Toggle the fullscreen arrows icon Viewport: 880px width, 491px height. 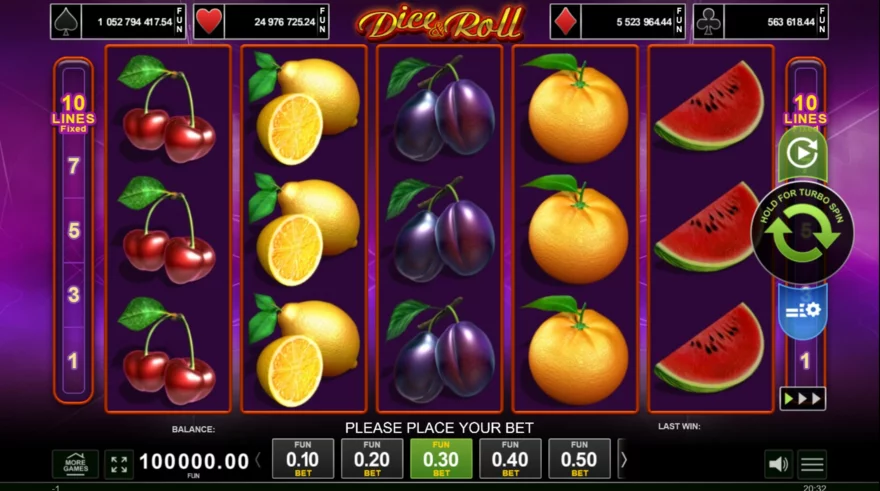[x=119, y=464]
